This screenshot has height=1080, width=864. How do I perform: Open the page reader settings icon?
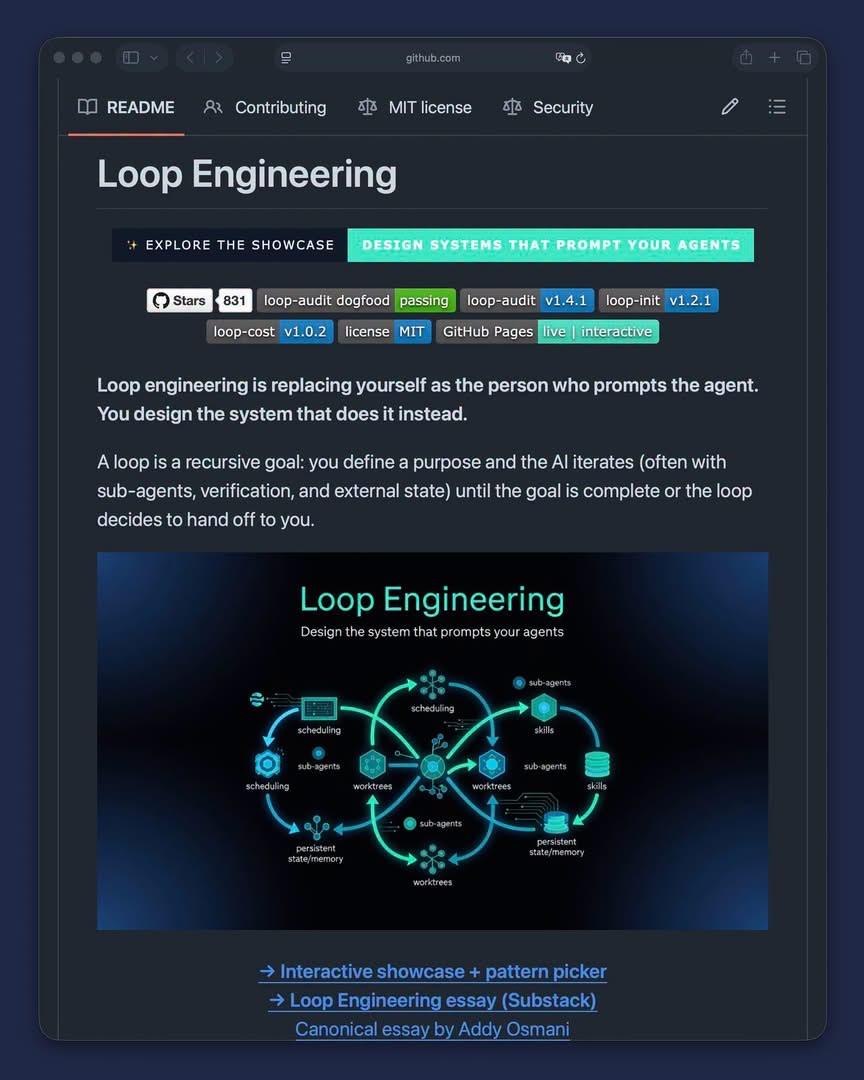(x=286, y=58)
